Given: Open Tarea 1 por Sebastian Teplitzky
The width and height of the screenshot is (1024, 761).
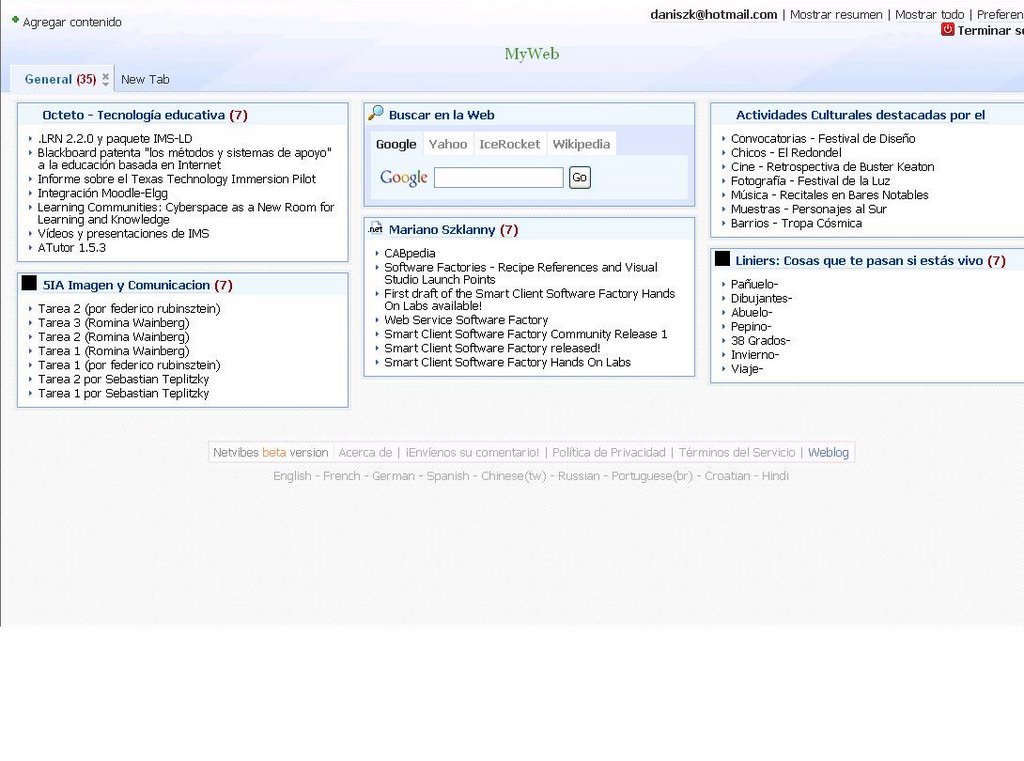Looking at the screenshot, I should pyautogui.click(x=123, y=393).
